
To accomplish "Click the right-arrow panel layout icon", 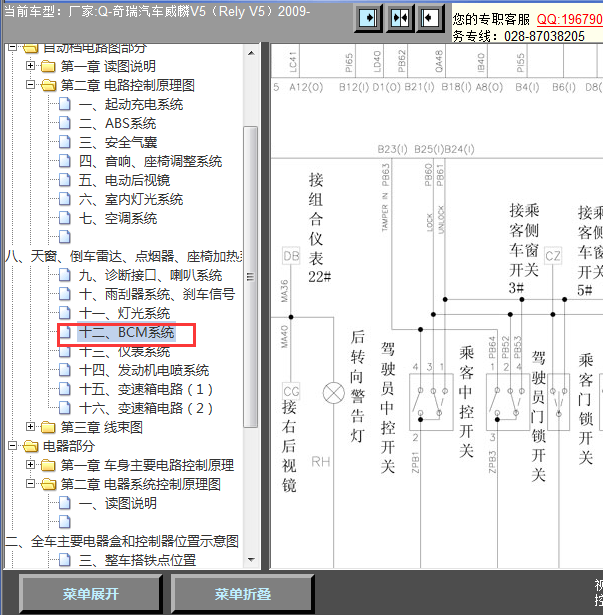I will point(368,18).
